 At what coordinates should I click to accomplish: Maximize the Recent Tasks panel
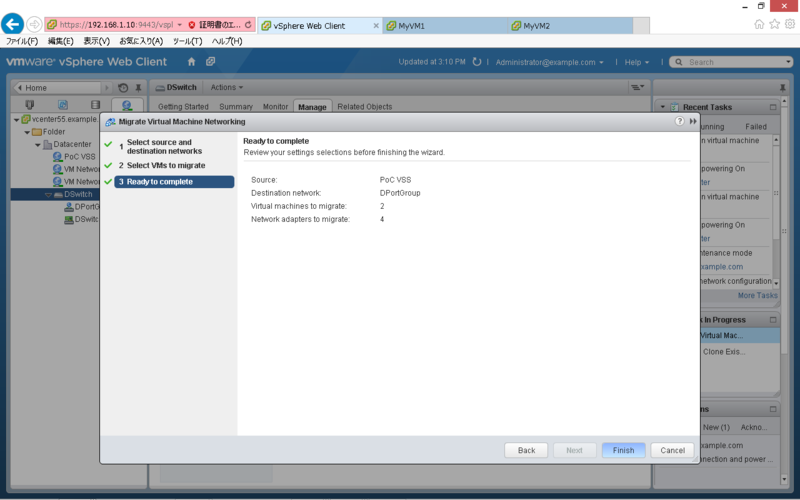(773, 107)
